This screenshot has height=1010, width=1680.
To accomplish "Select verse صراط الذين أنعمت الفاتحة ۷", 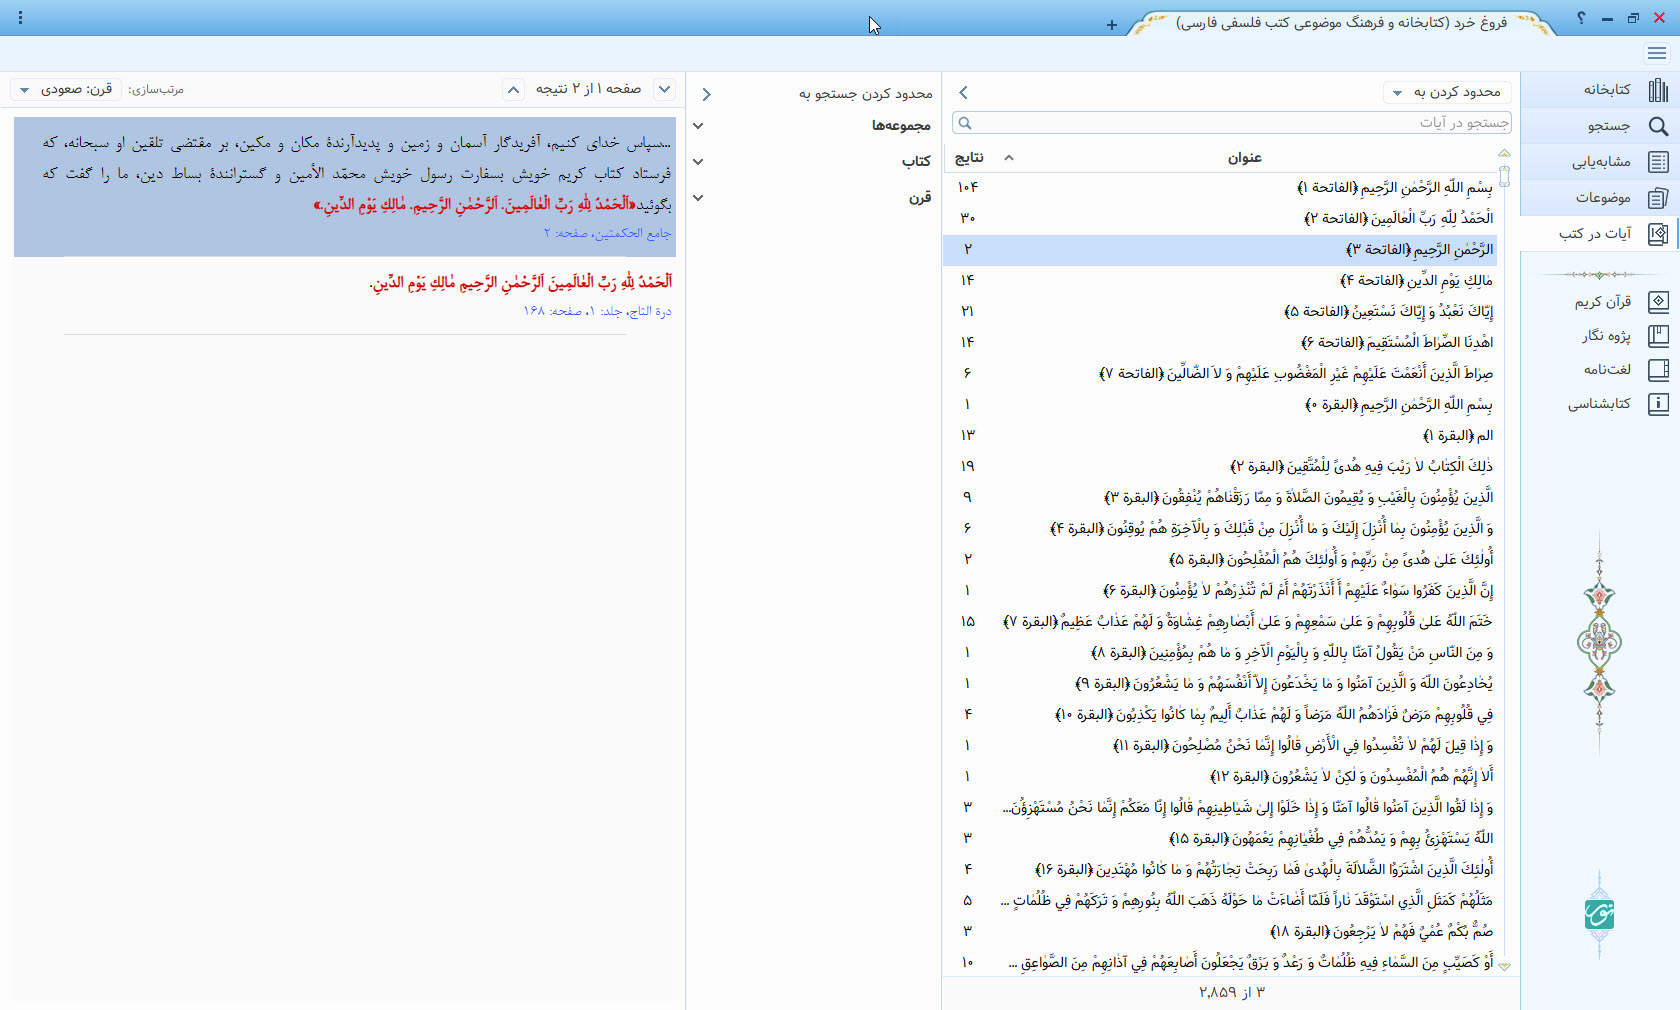I will 1220,373.
